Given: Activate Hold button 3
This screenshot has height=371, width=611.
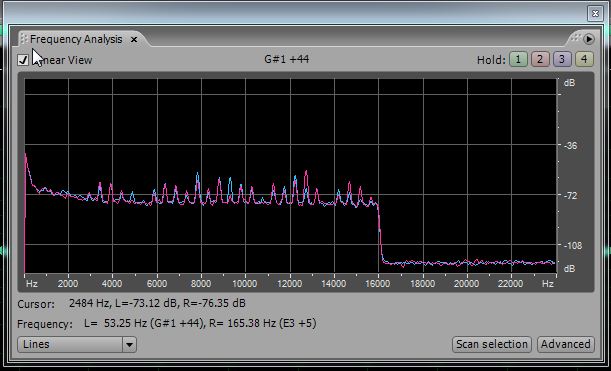Looking at the screenshot, I should pyautogui.click(x=562, y=59).
